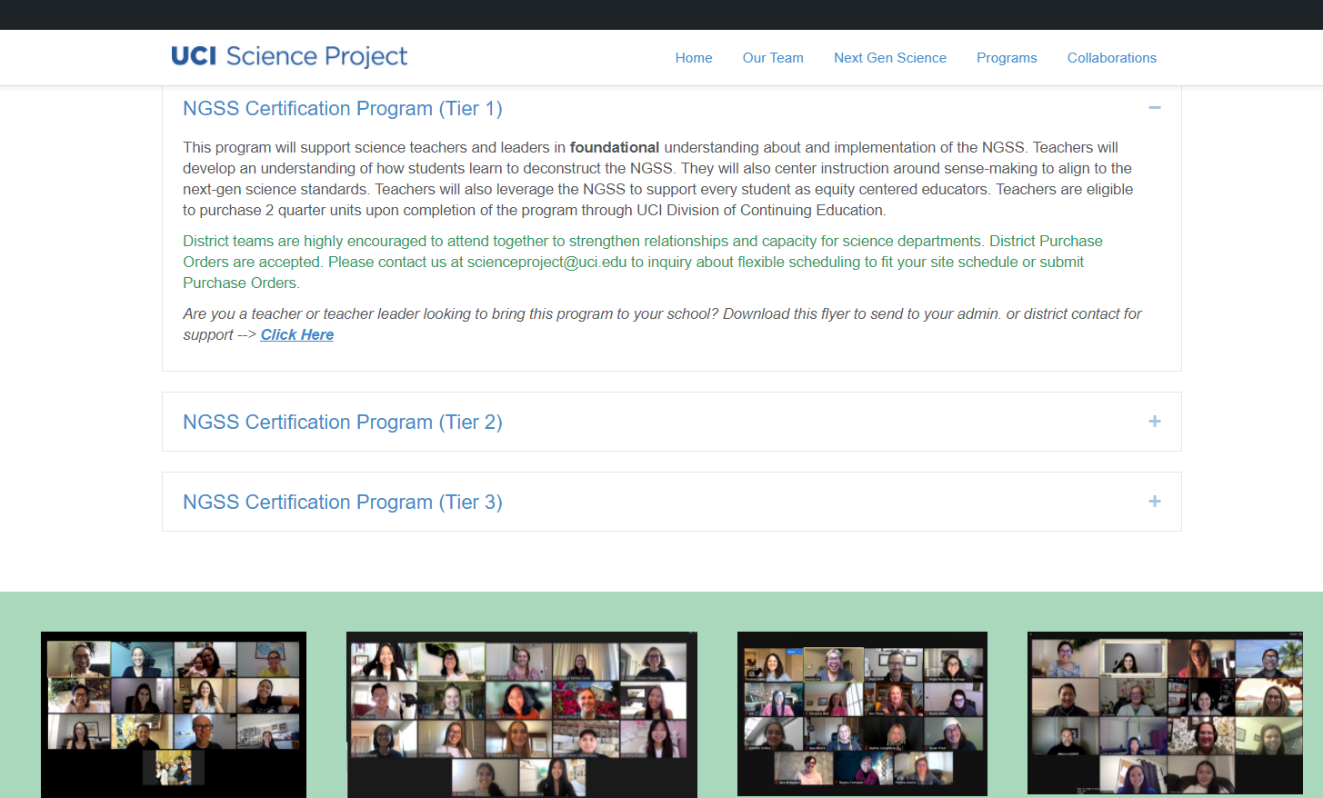Open the Collaborations page

pos(1111,57)
